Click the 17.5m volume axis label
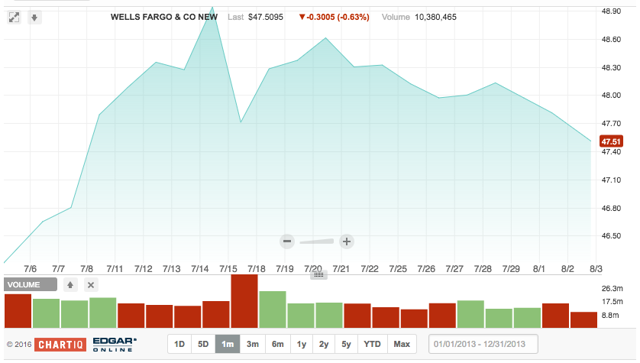640x363 pixels. tap(612, 302)
